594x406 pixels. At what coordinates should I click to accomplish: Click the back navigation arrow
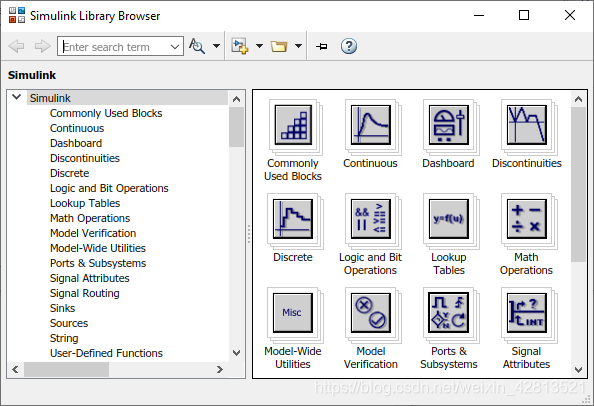(x=16, y=46)
